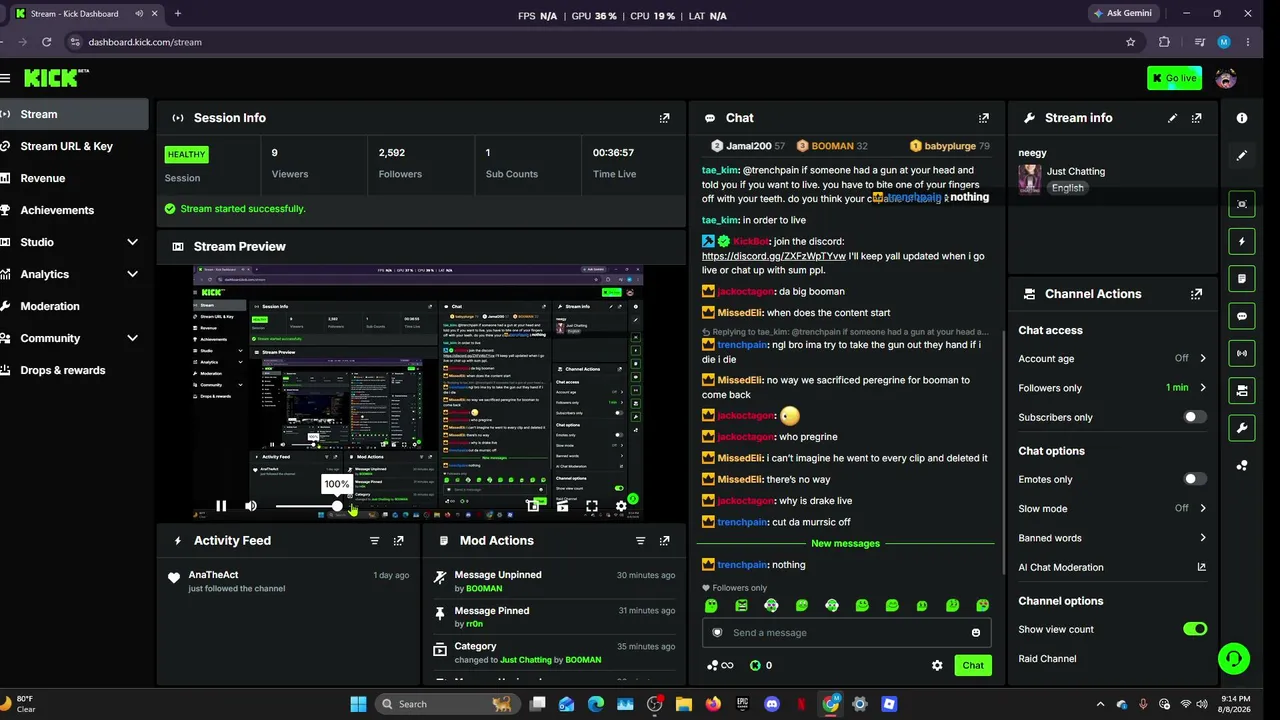Toggle Emotes only chat
The width and height of the screenshot is (1280, 720).
(1195, 479)
